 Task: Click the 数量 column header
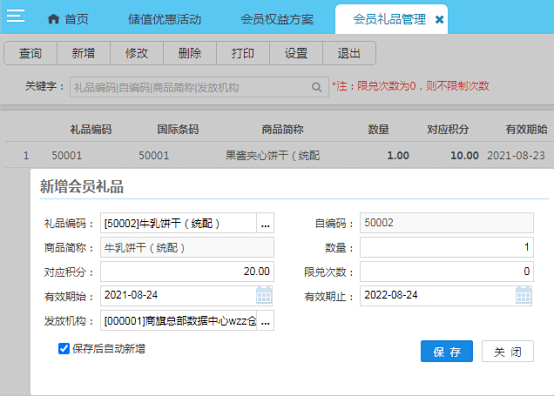[x=378, y=129]
